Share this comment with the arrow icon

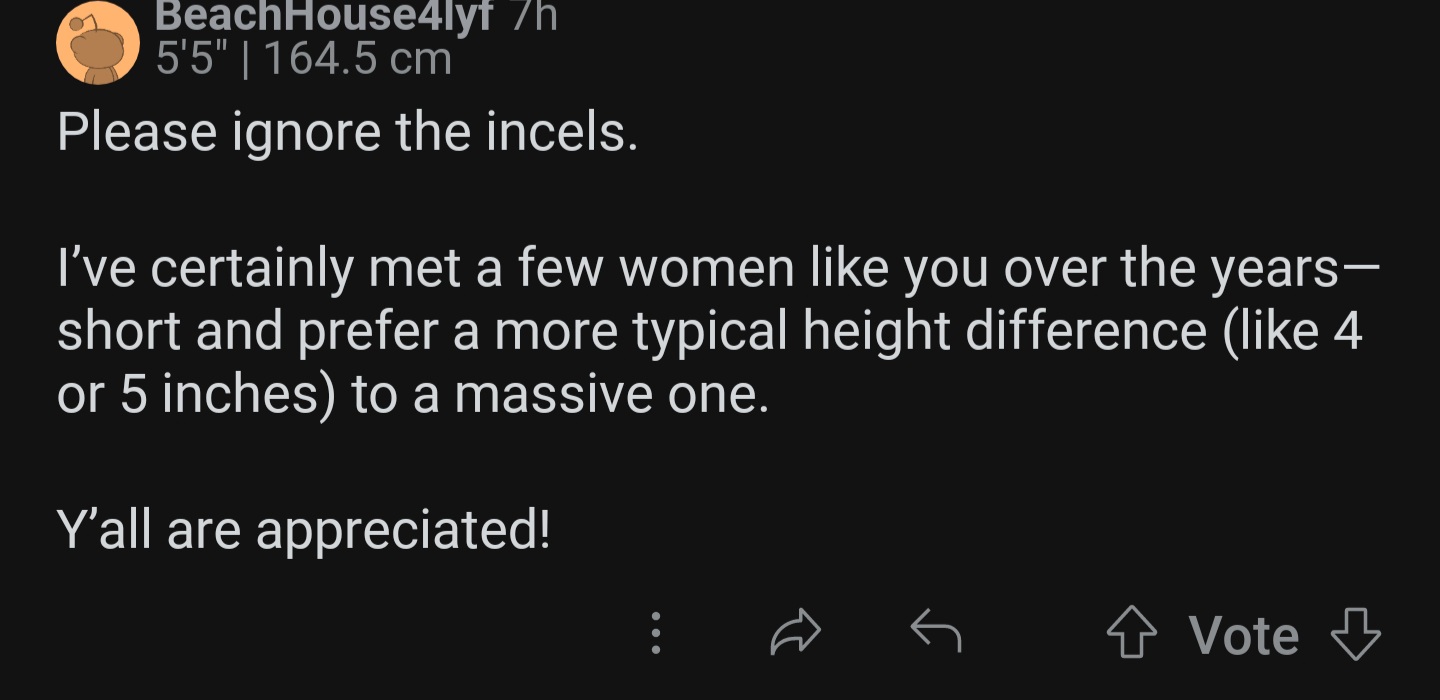click(x=796, y=634)
